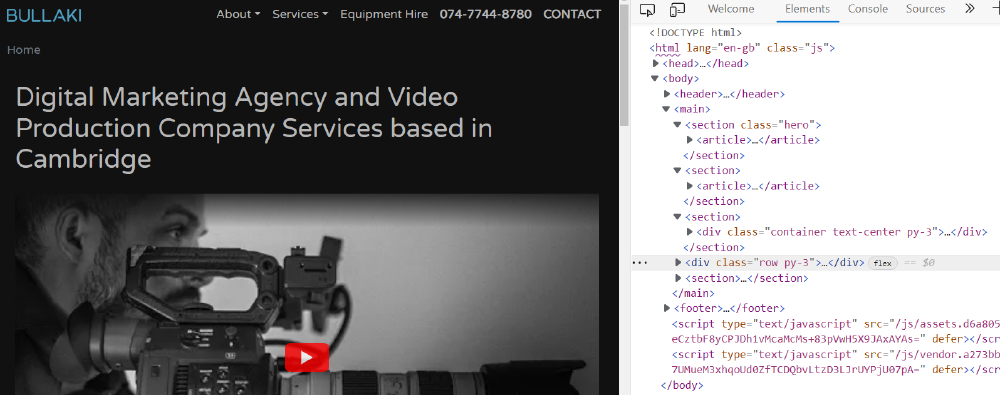The height and width of the screenshot is (395, 1000).
Task: Go to Equipment Hire page
Action: [x=384, y=14]
